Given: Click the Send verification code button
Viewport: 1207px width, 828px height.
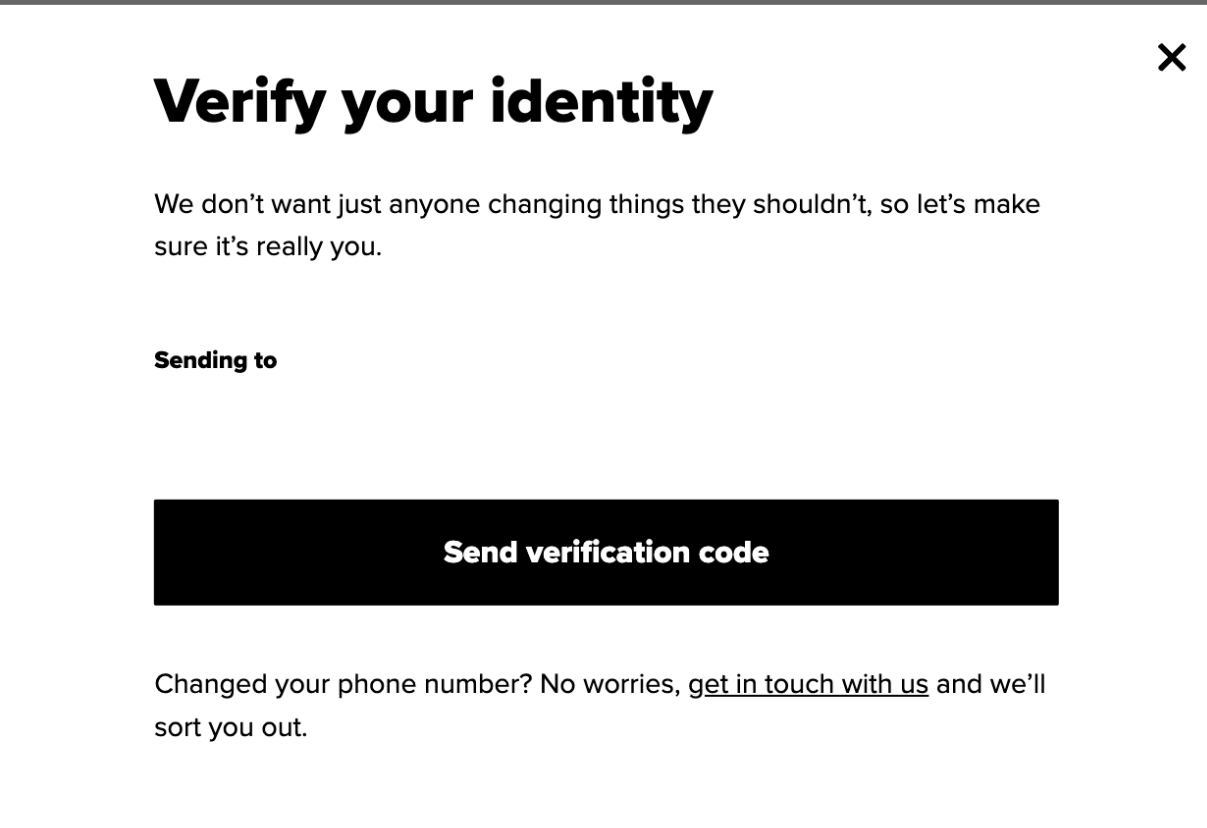Looking at the screenshot, I should click(606, 552).
